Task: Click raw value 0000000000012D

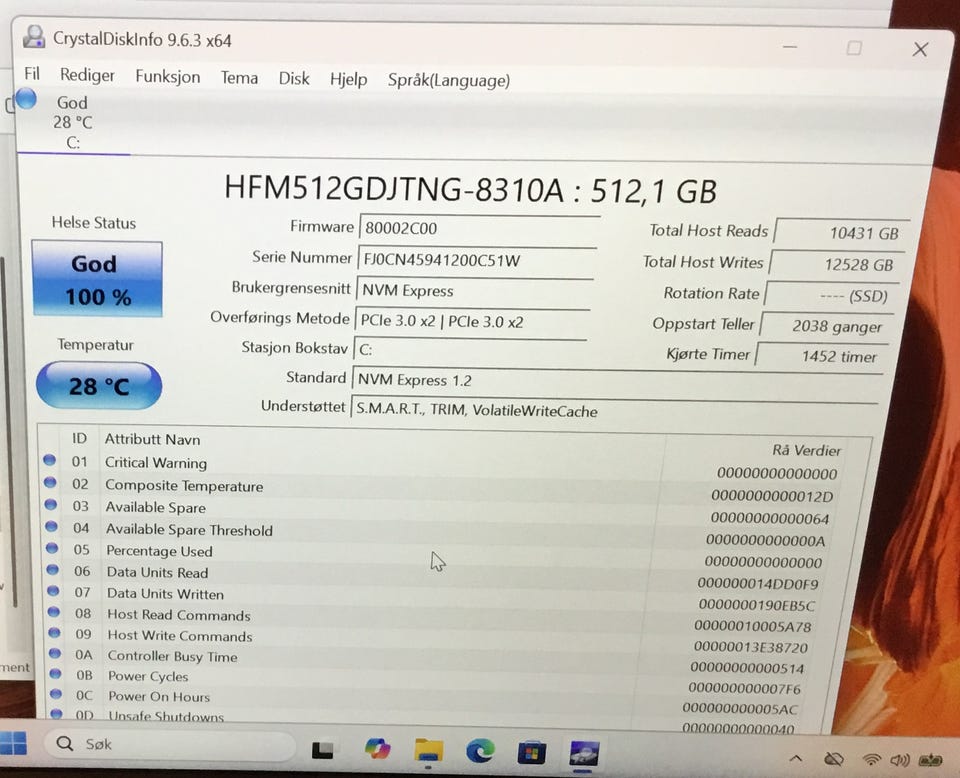Action: point(771,496)
